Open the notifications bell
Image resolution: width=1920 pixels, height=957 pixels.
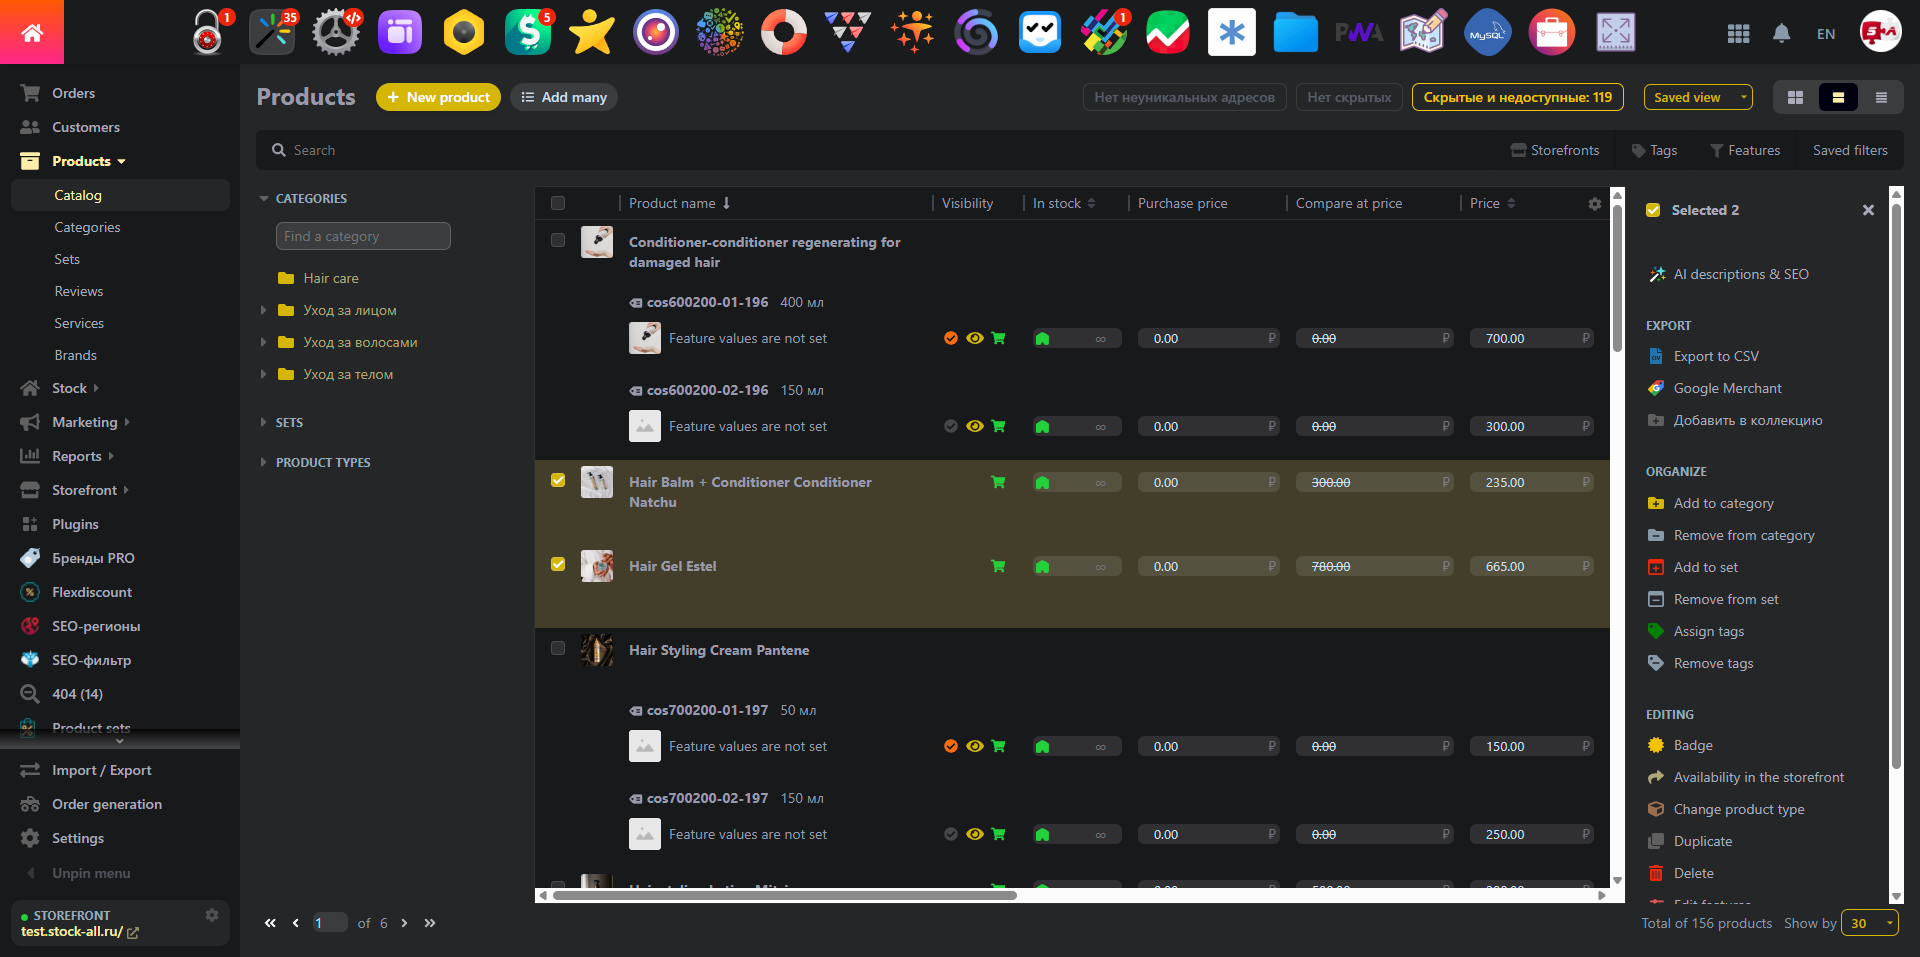click(x=1782, y=33)
